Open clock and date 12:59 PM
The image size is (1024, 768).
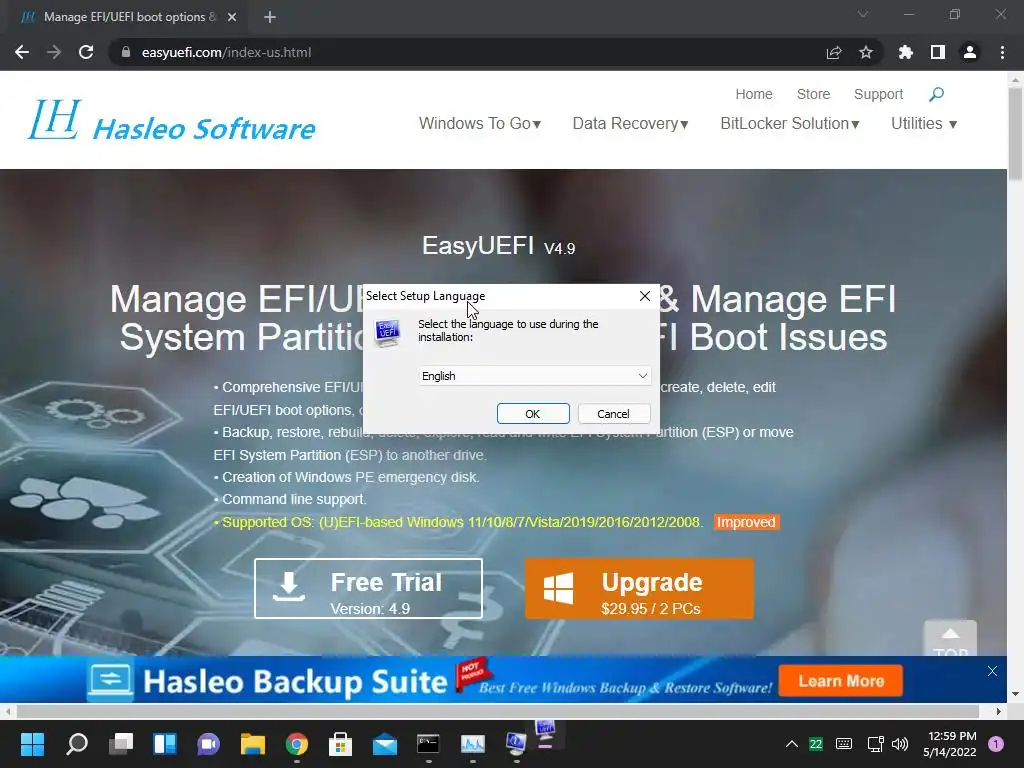point(950,744)
